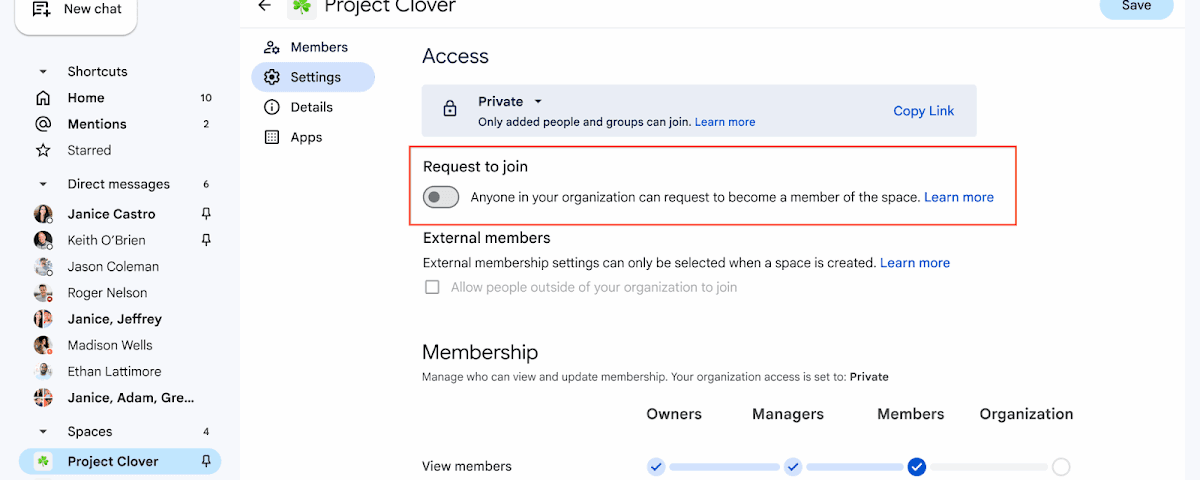Click the Copy Link button
The width and height of the screenshot is (1200, 480).
click(923, 111)
